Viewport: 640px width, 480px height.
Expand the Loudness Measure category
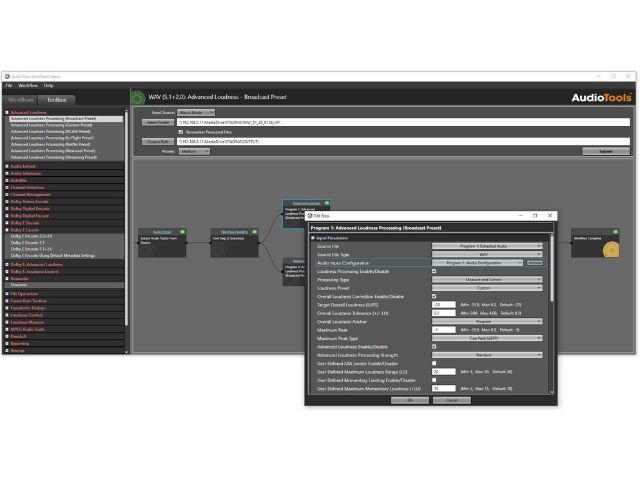click(x=7, y=322)
